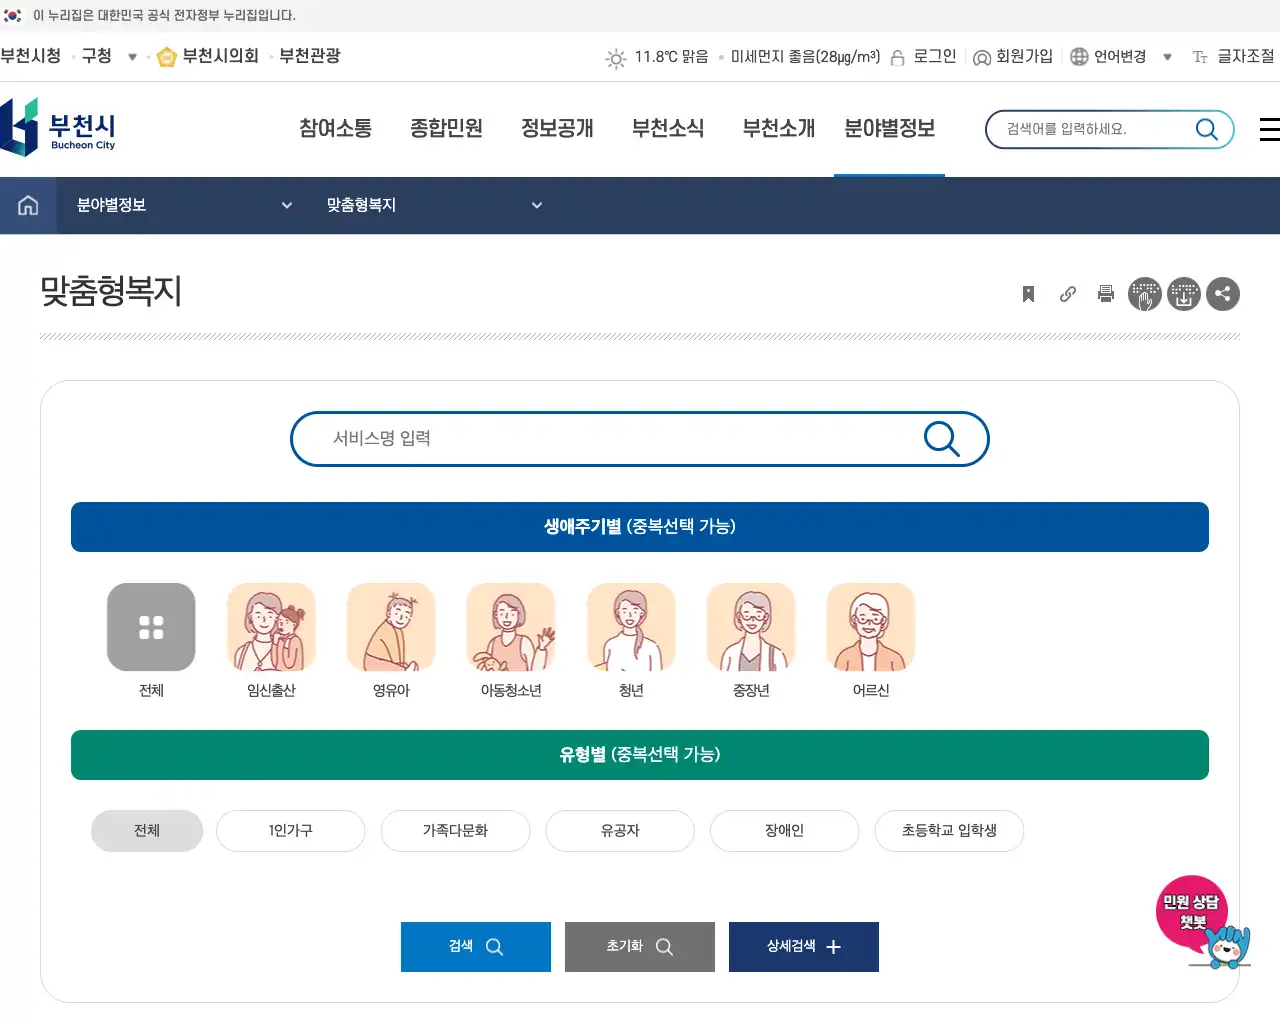Screen dimensions: 1280x1024
Task: Share the page via share icon
Action: (1223, 294)
